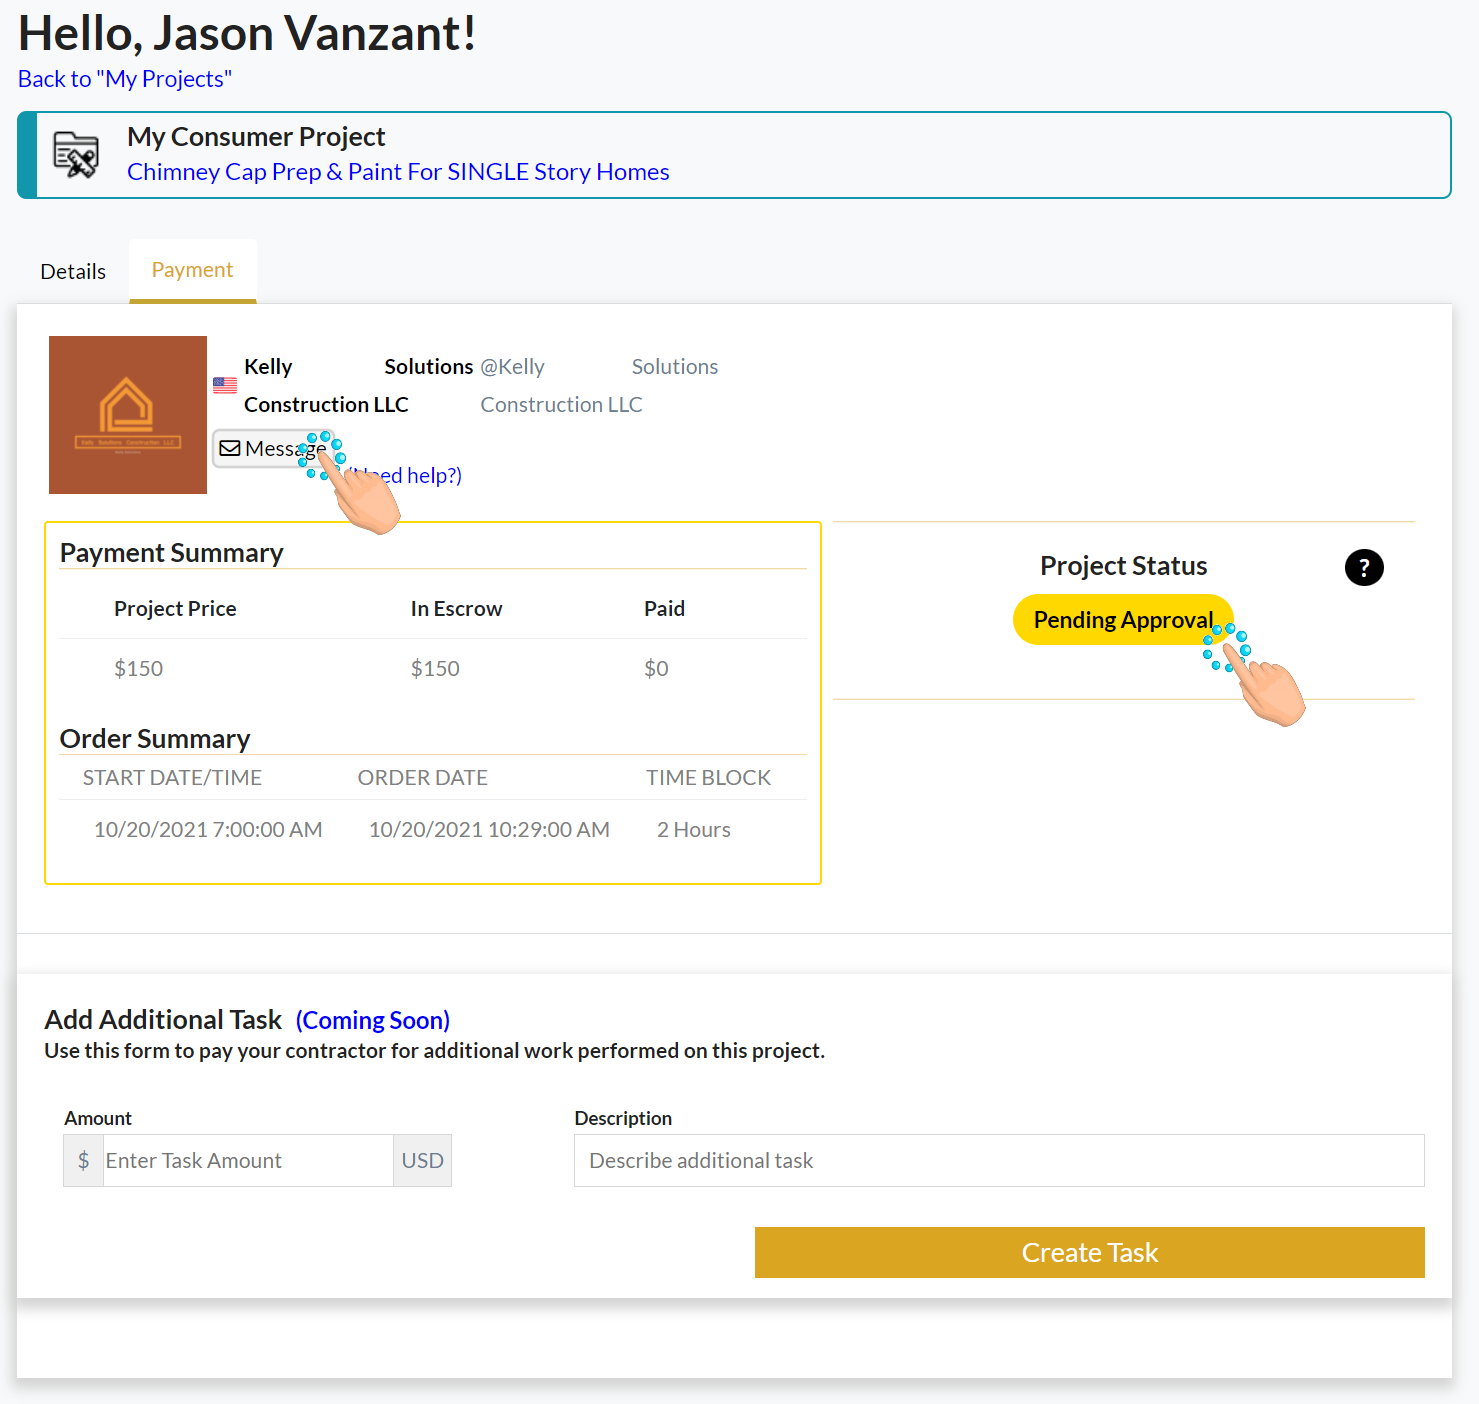Click the US flag icon beside contractor name

(225, 385)
